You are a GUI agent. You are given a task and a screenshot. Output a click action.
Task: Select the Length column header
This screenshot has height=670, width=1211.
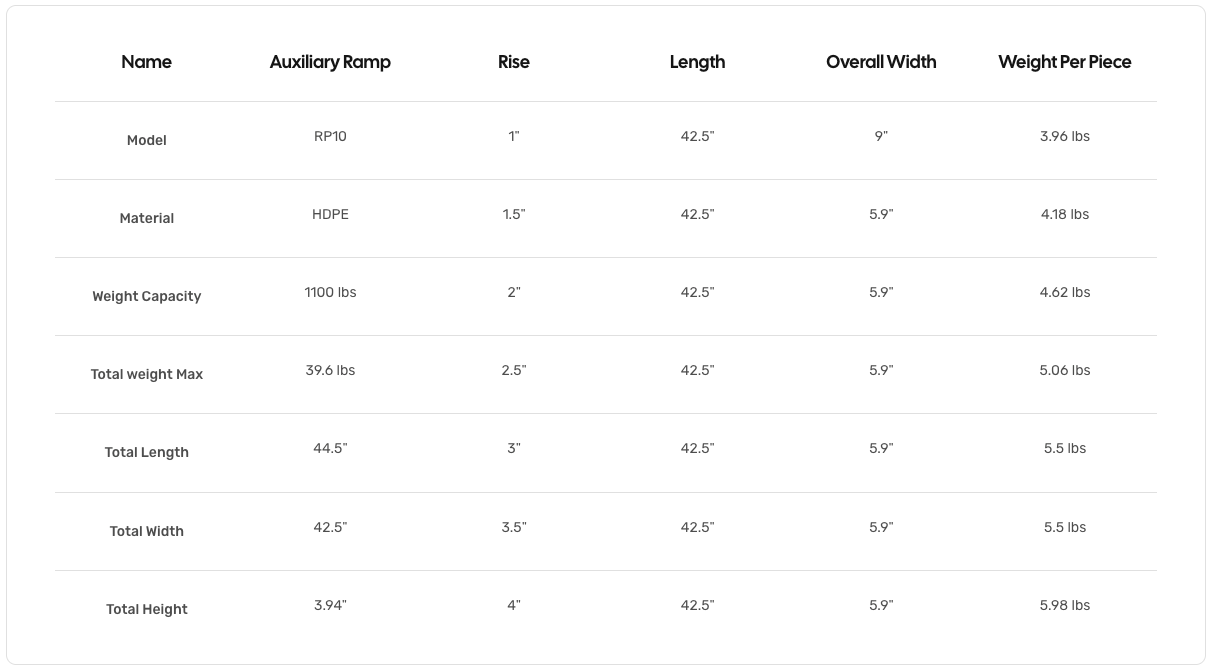coord(697,62)
